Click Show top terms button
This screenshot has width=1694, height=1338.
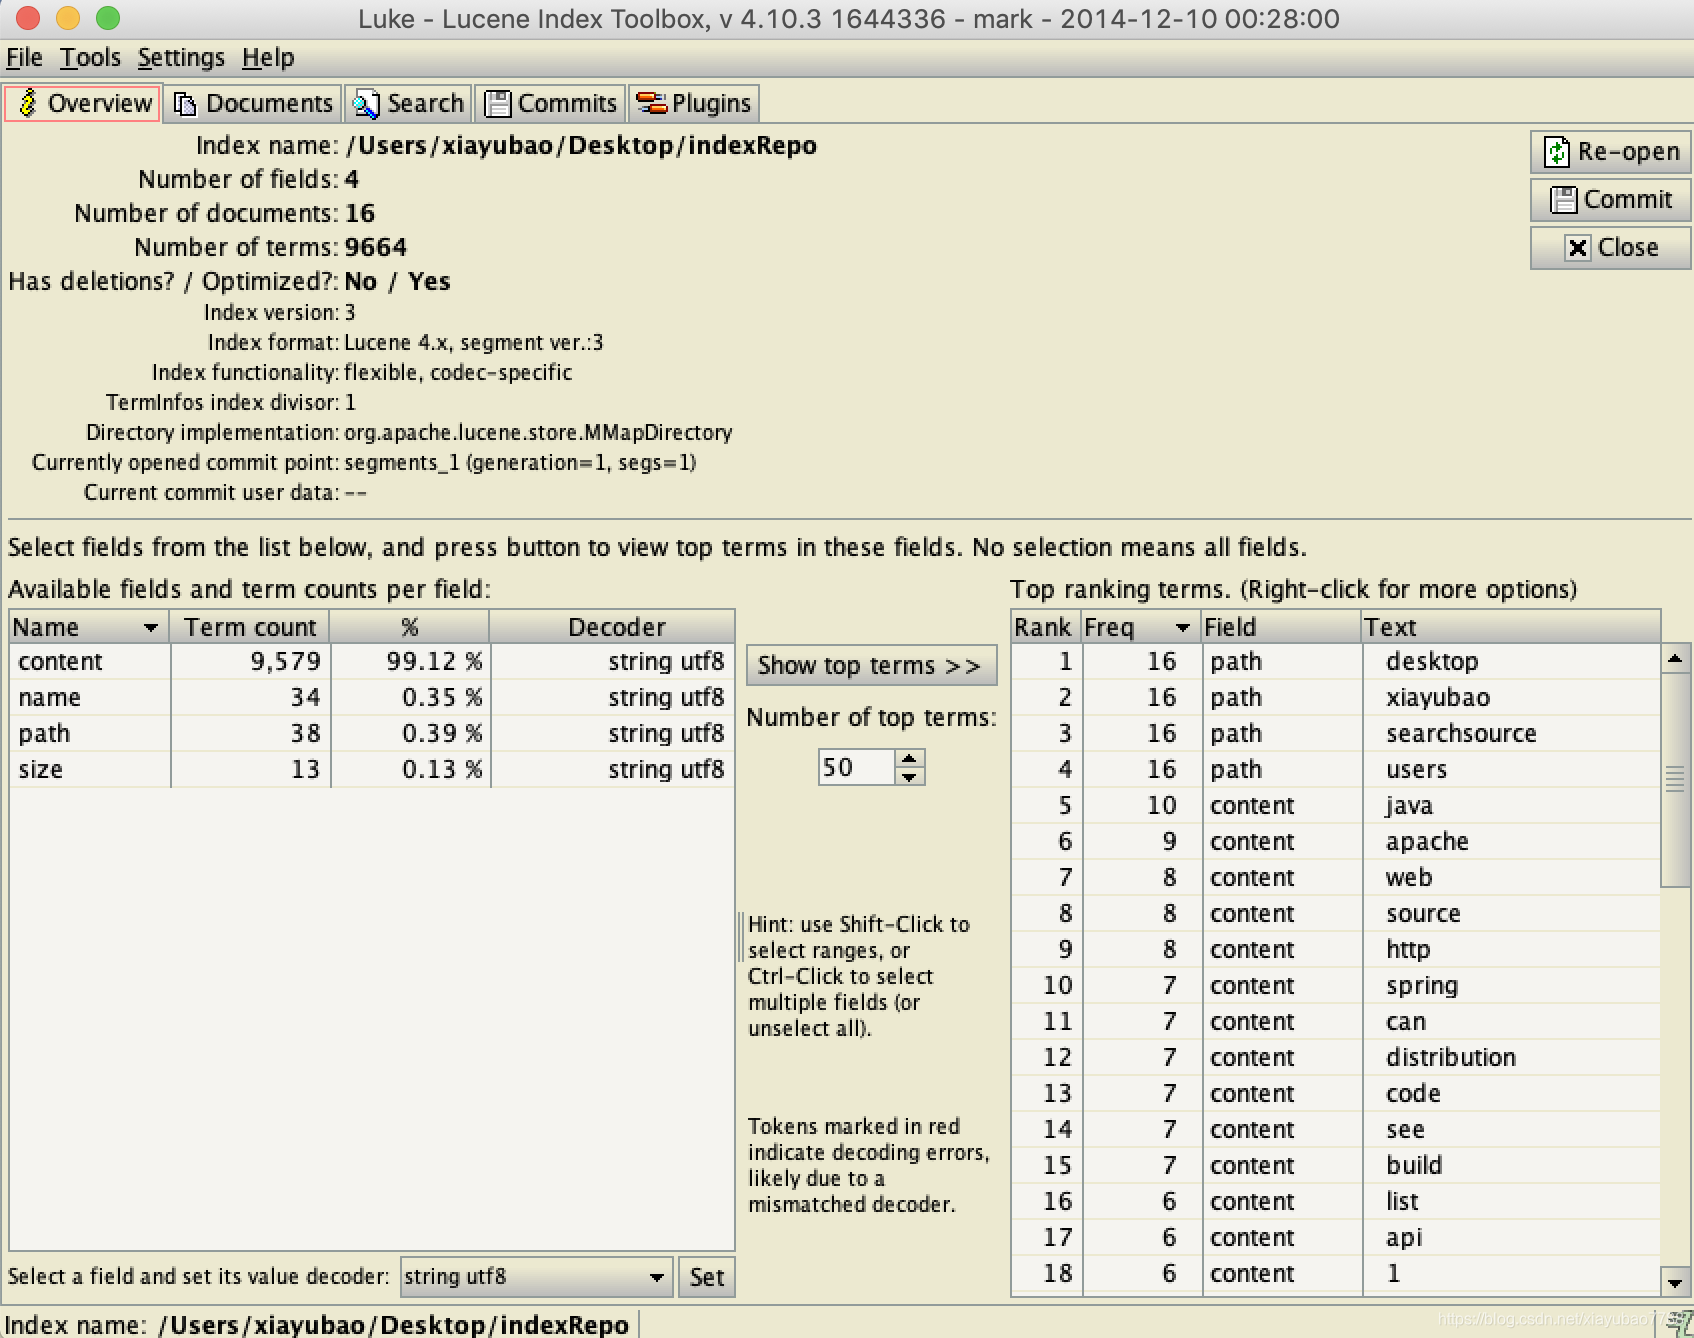(871, 666)
